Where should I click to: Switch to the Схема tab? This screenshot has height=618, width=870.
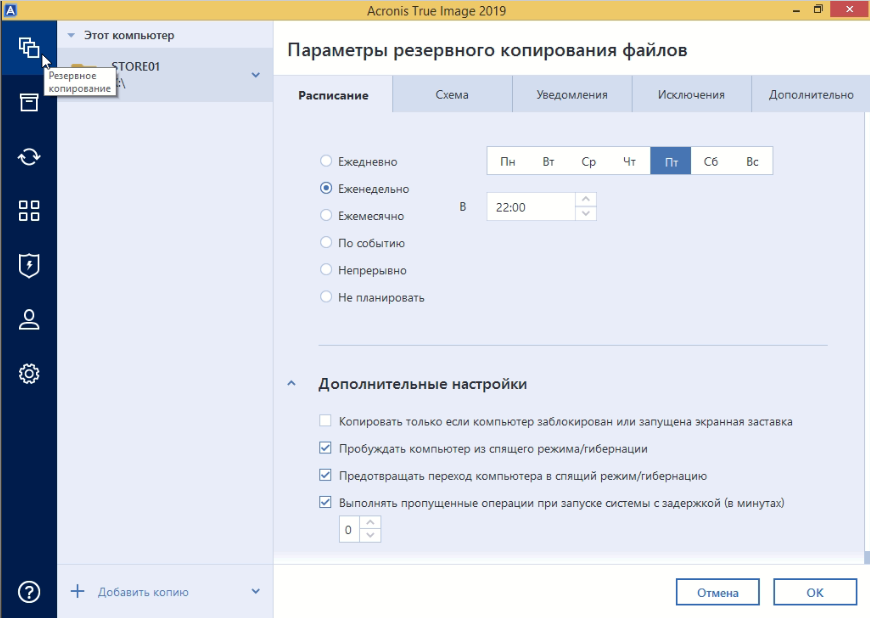[x=452, y=94]
